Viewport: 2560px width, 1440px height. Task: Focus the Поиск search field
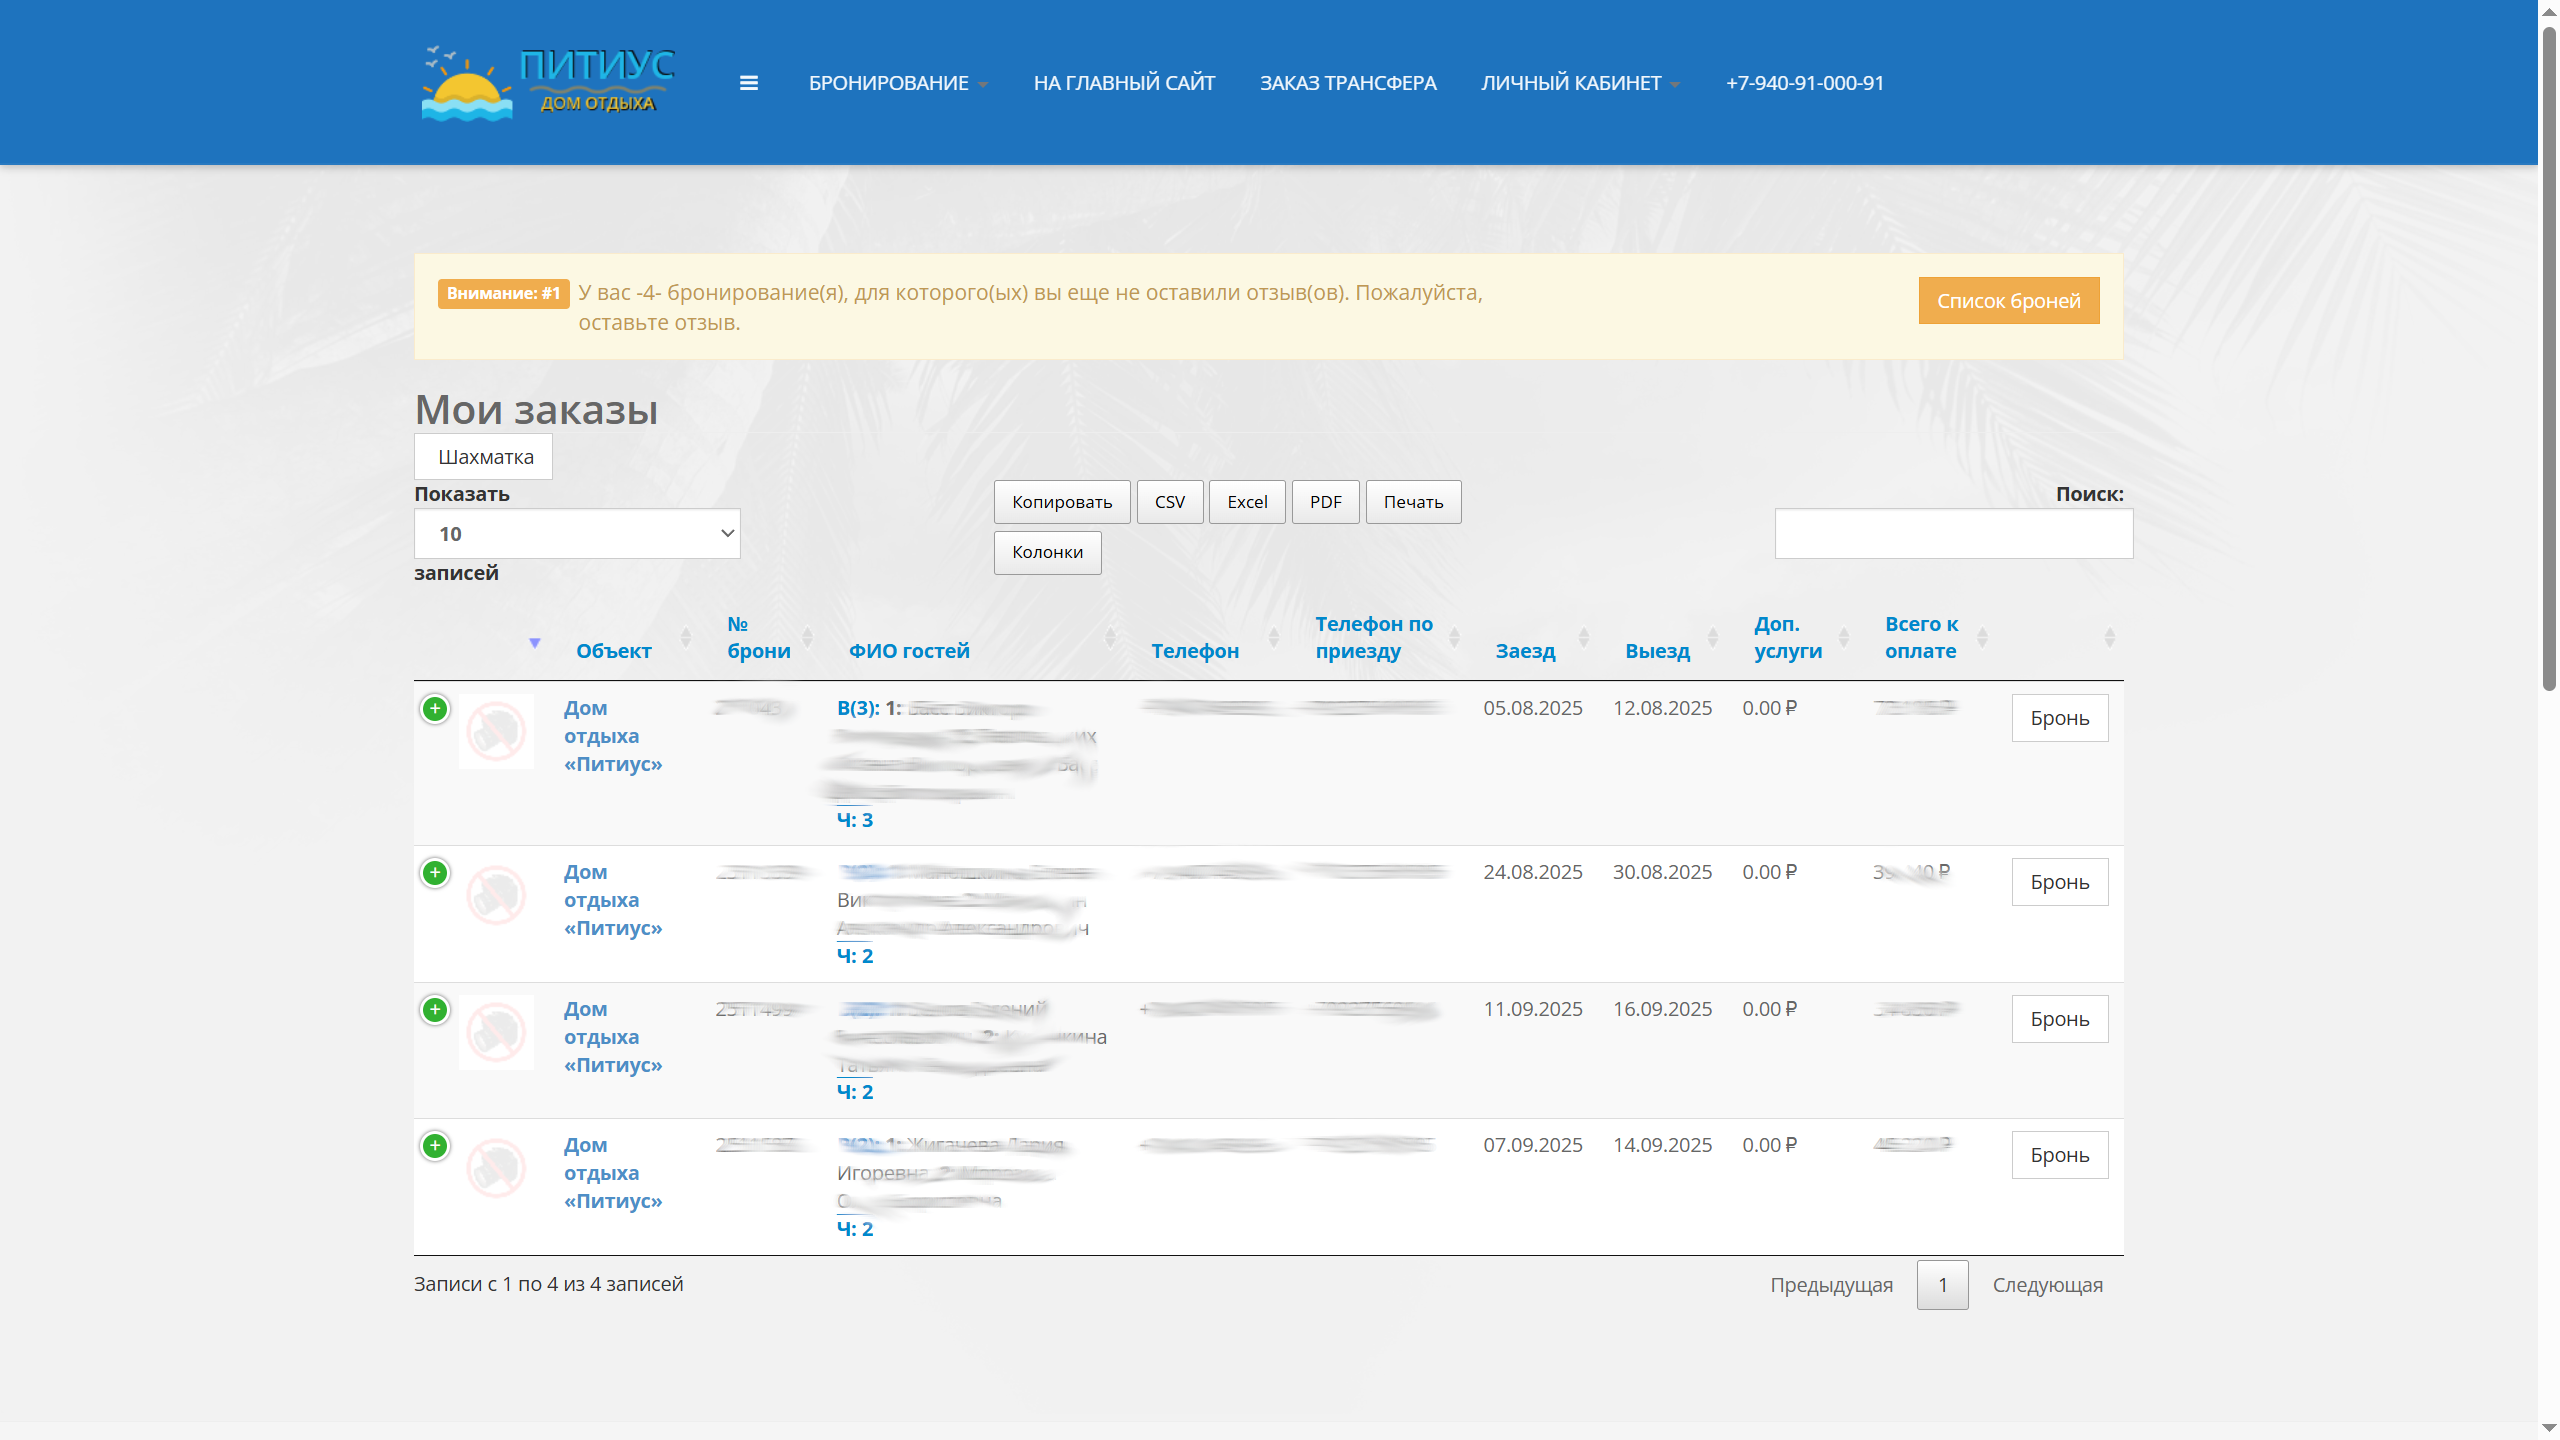[1954, 534]
